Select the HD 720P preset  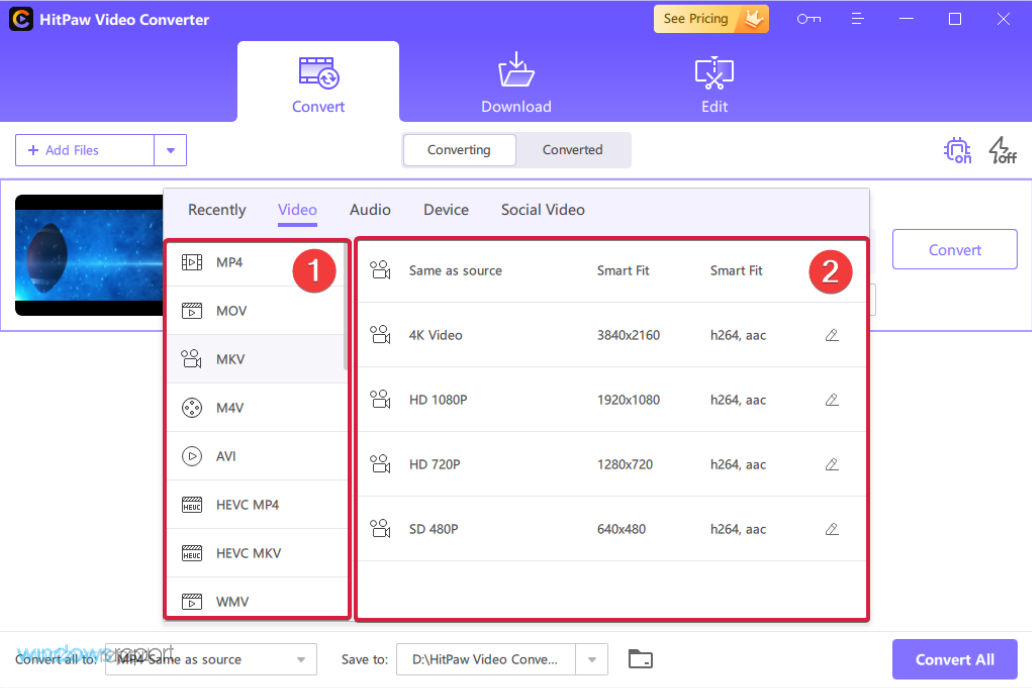point(611,464)
